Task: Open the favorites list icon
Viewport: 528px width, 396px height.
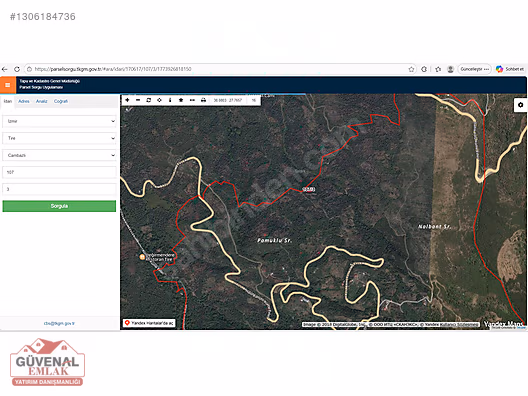Action: pos(438,69)
